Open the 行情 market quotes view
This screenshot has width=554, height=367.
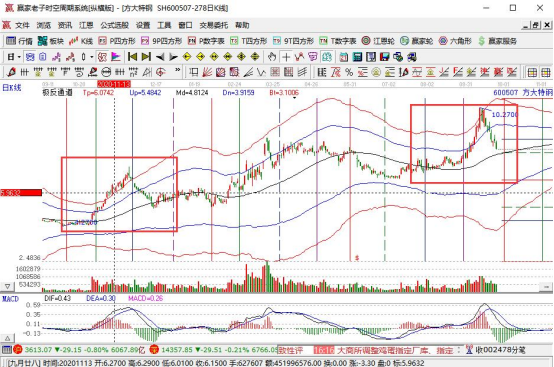coord(19,41)
